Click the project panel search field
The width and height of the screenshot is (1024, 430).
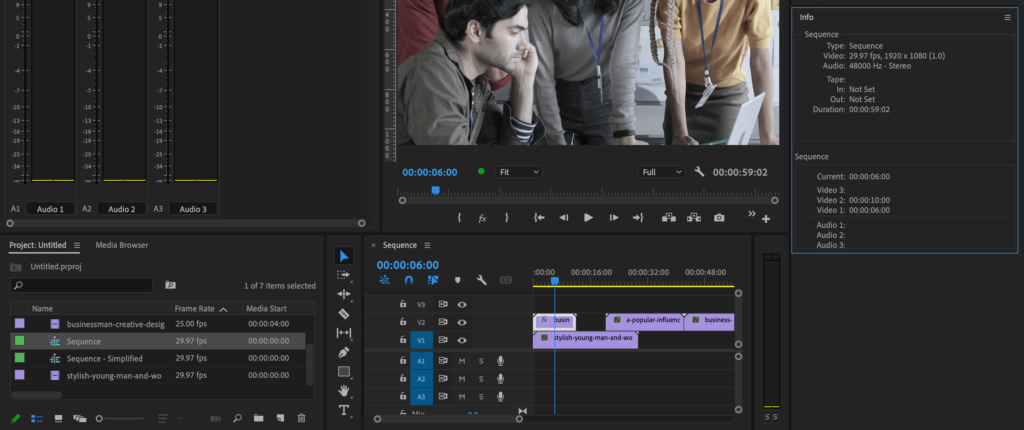pyautogui.click(x=82, y=286)
